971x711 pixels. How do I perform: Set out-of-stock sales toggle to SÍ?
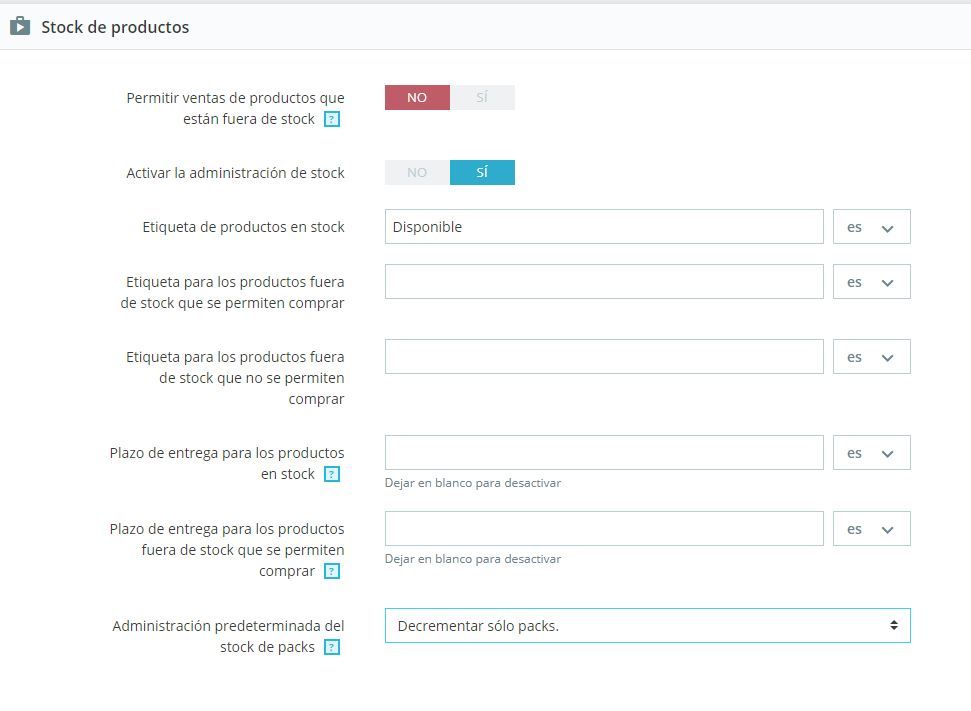482,97
